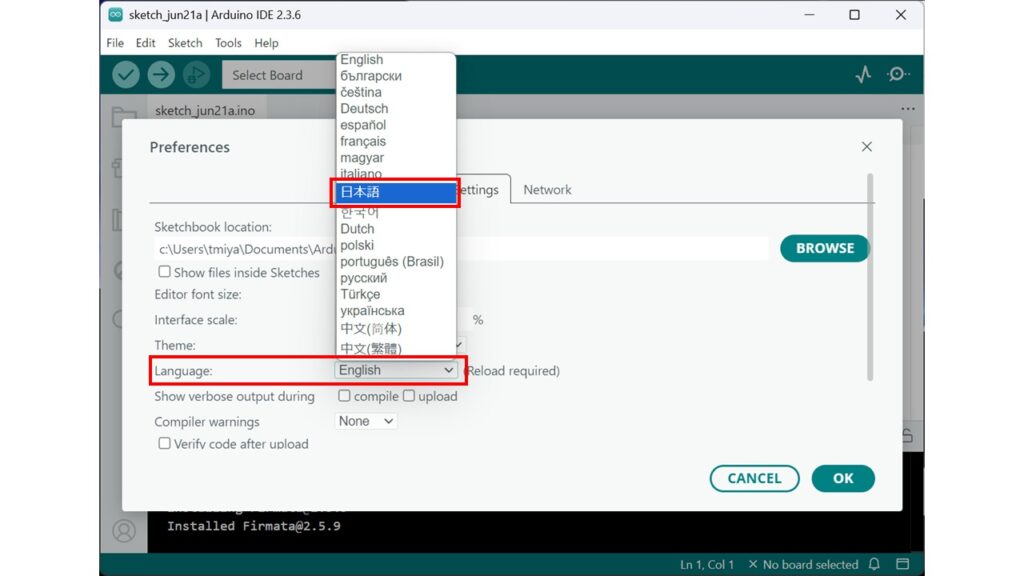Select polski in the language list
This screenshot has width=1024, height=576.
click(395, 245)
